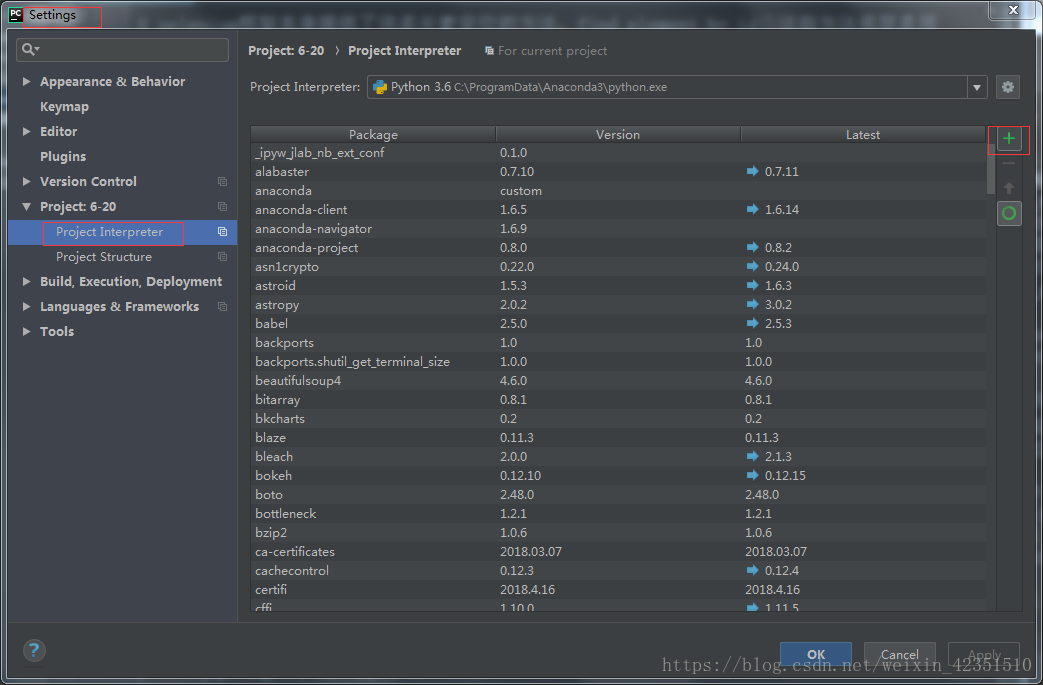Click Project: 6-20 breadcrumb link
Screen dimensions: 1043x685
[286, 51]
